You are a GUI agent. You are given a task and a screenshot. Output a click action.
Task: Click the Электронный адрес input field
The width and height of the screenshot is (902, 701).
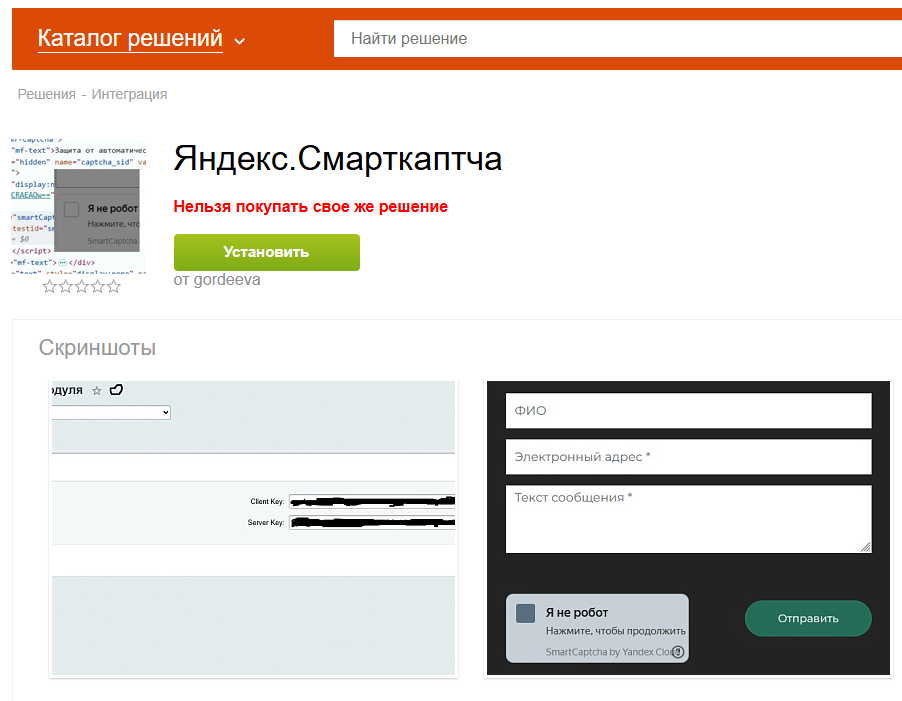pyautogui.click(x=688, y=457)
